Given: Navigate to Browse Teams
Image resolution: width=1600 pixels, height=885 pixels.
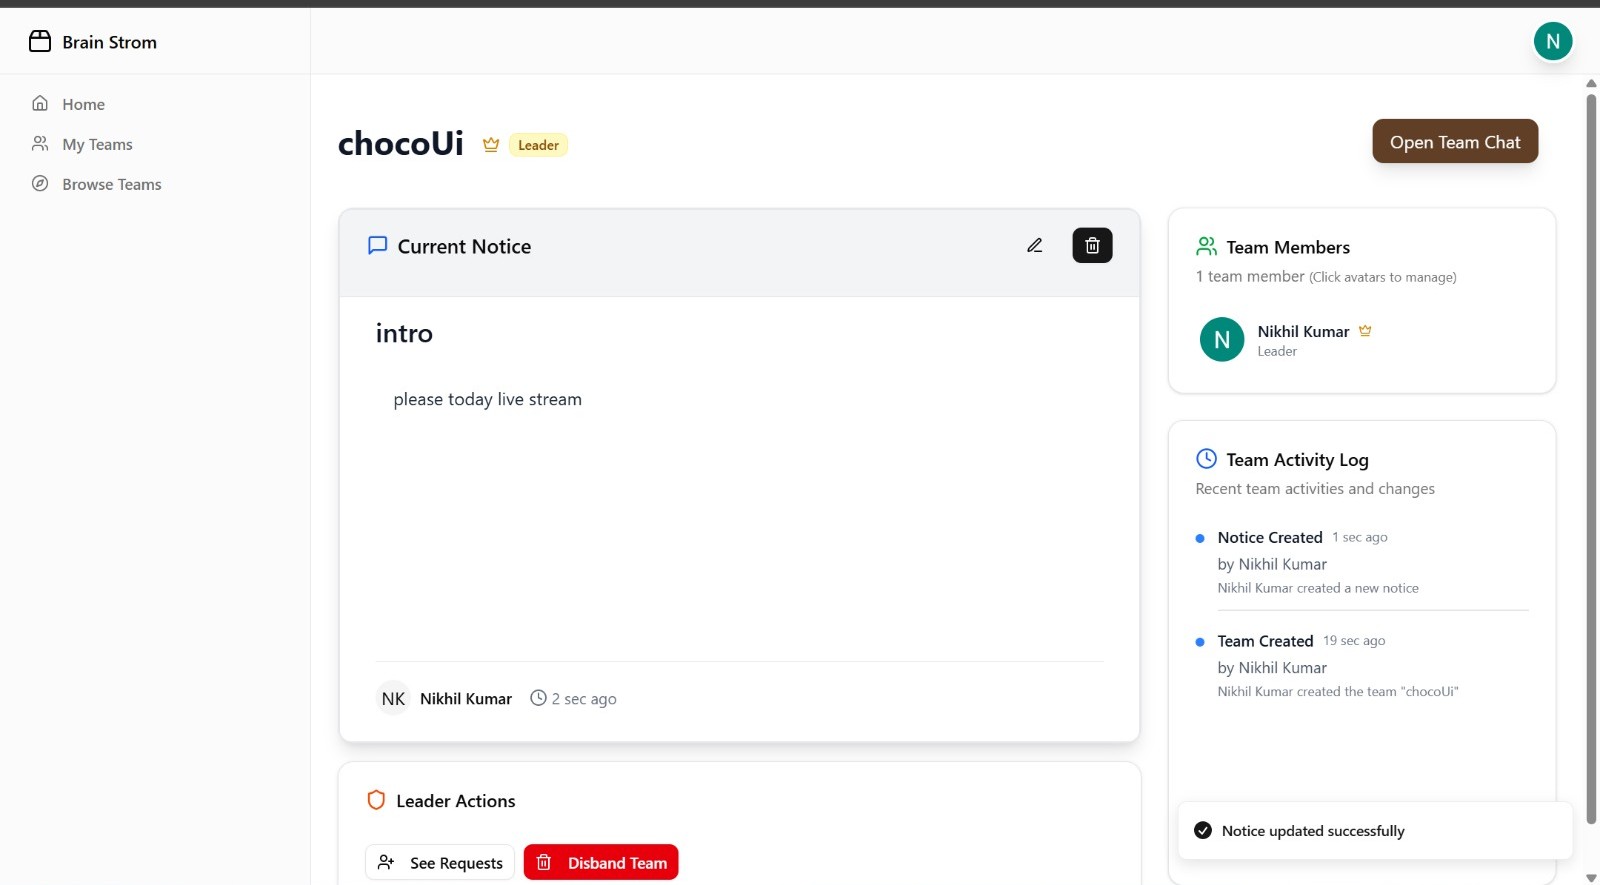Looking at the screenshot, I should click(111, 184).
